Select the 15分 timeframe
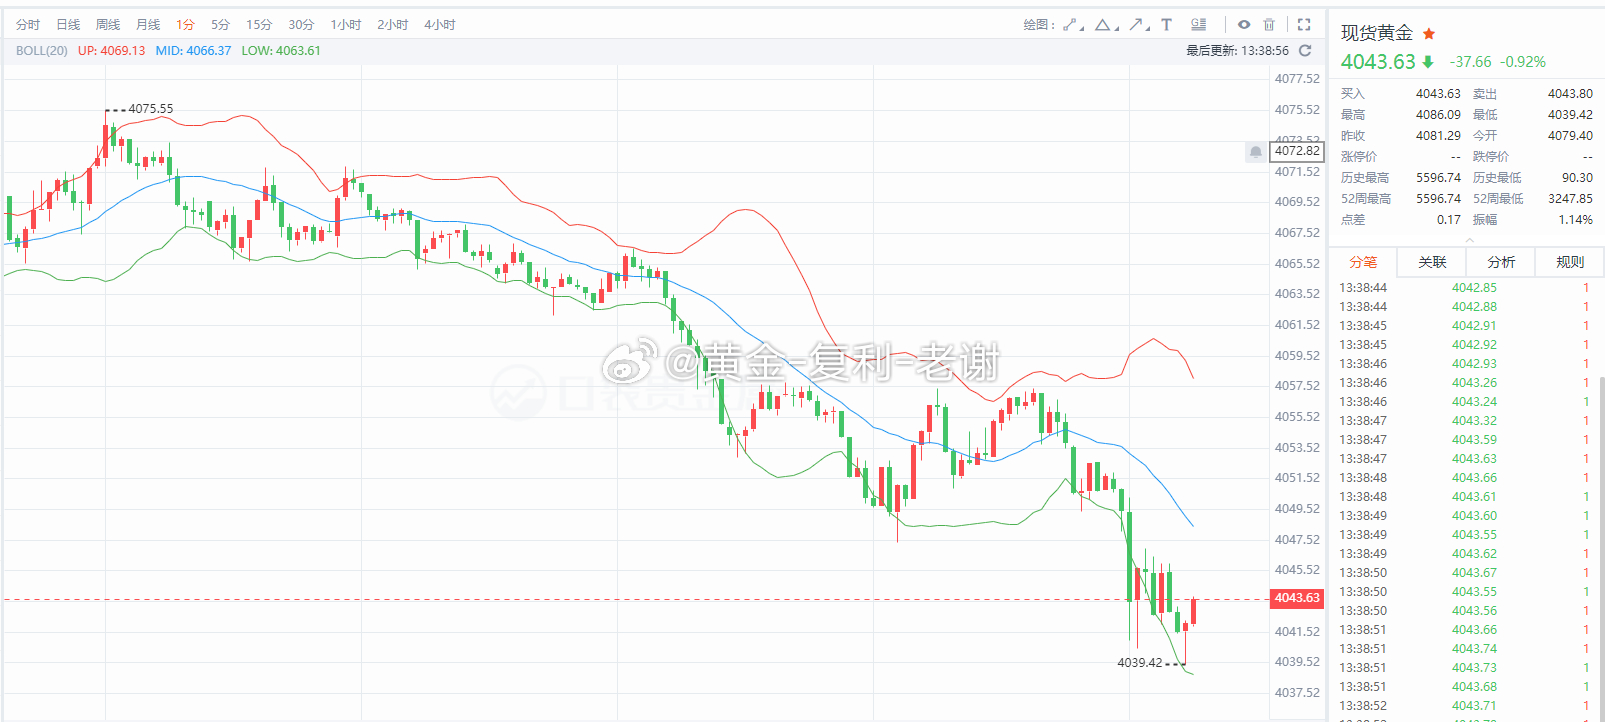This screenshot has width=1605, height=722. tap(259, 25)
